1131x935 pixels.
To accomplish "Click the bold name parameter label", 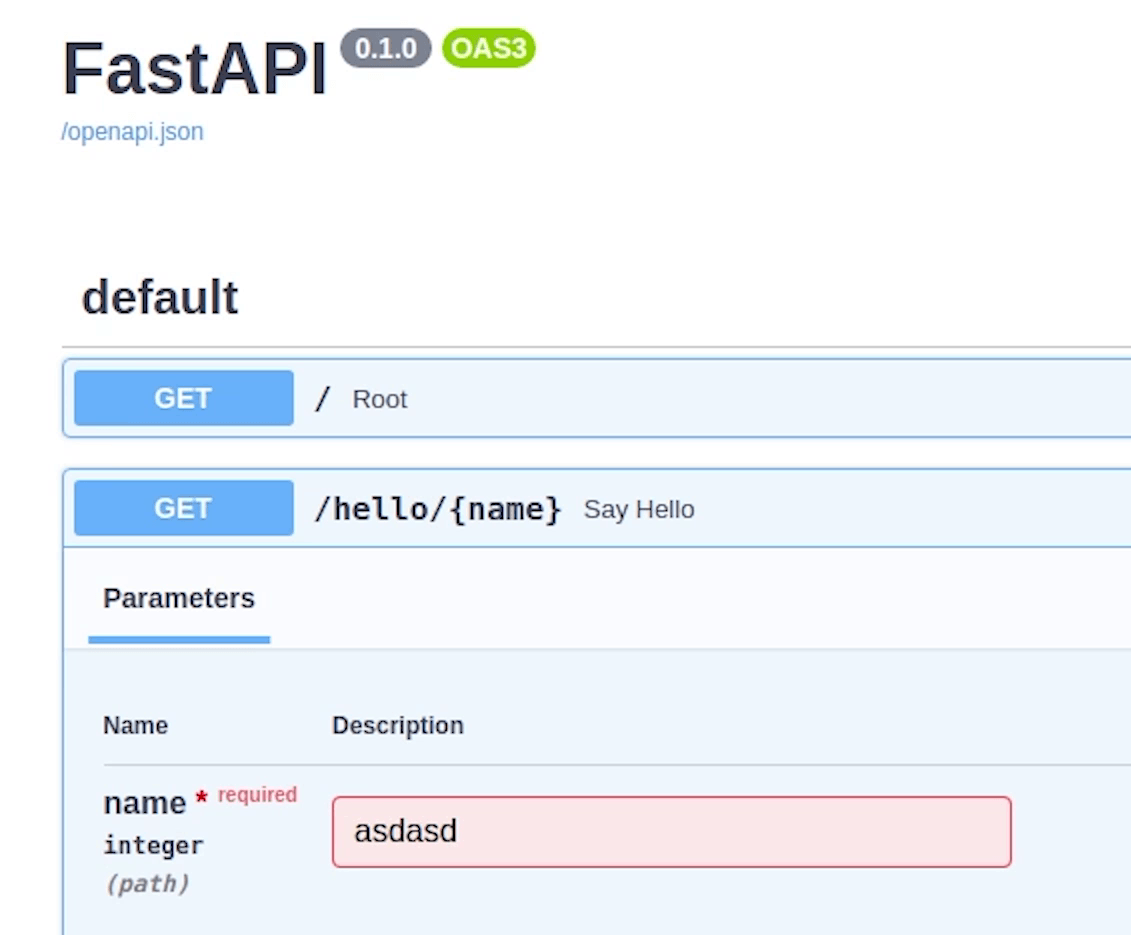I will click(x=144, y=803).
